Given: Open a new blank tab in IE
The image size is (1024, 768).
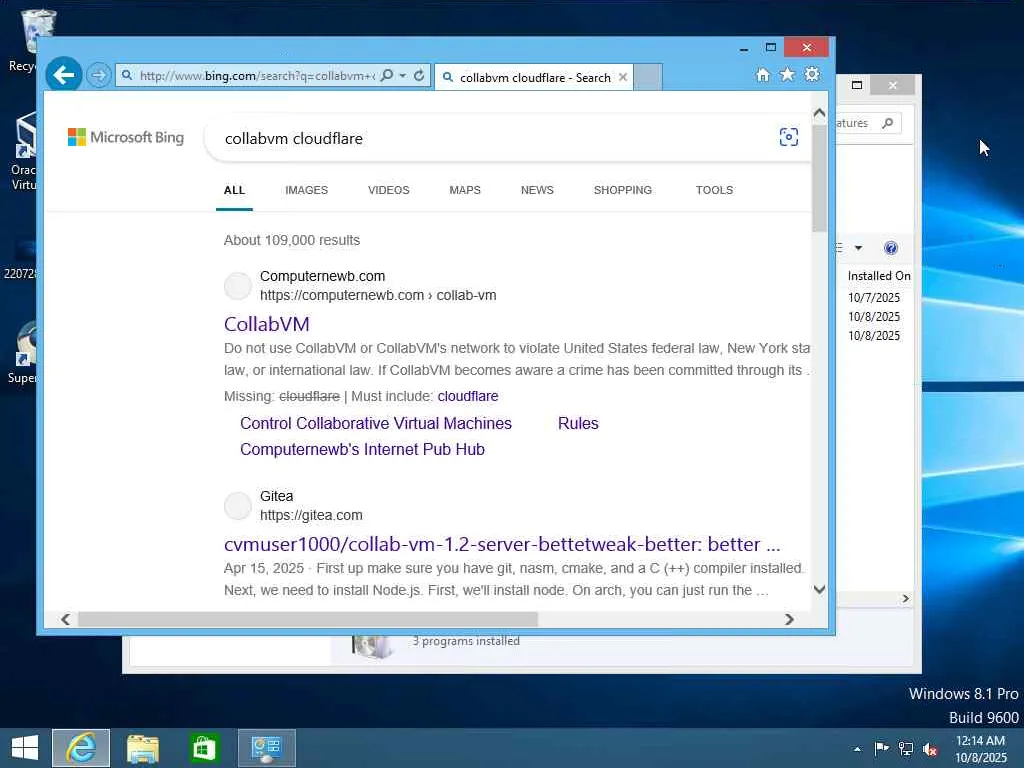Looking at the screenshot, I should tap(648, 77).
